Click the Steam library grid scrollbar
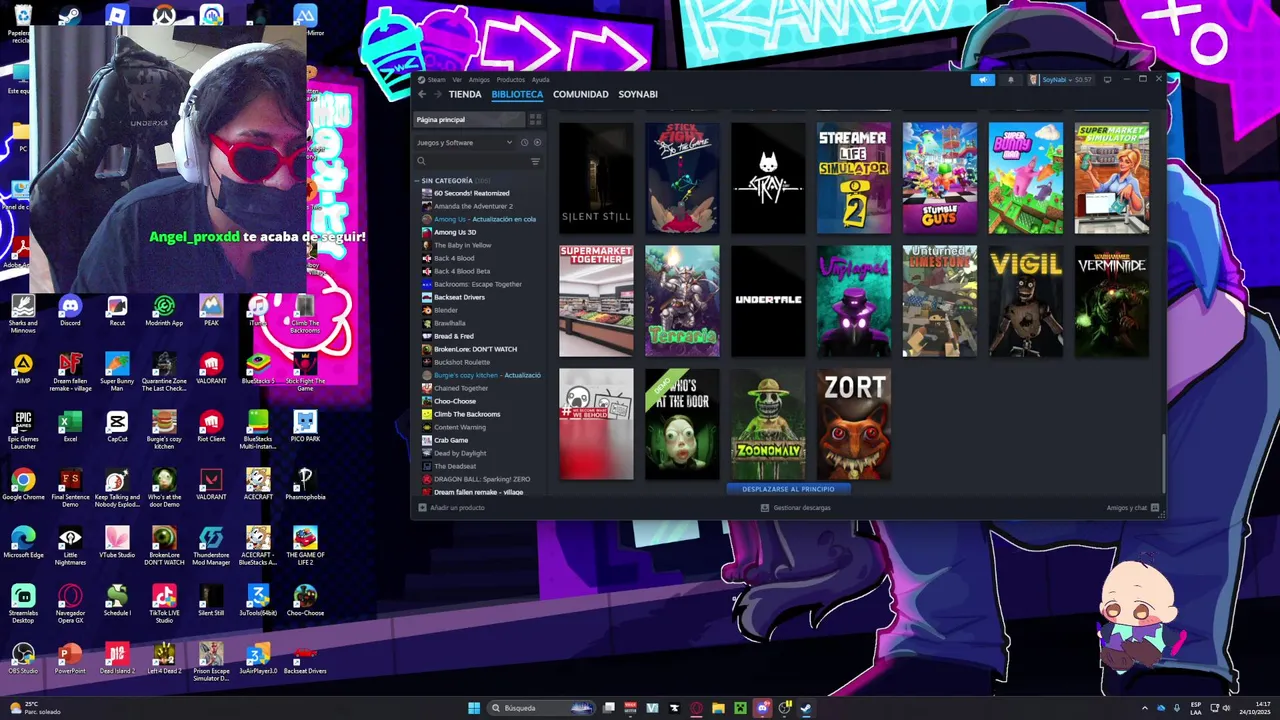This screenshot has height=720, width=1280. pyautogui.click(x=1164, y=463)
